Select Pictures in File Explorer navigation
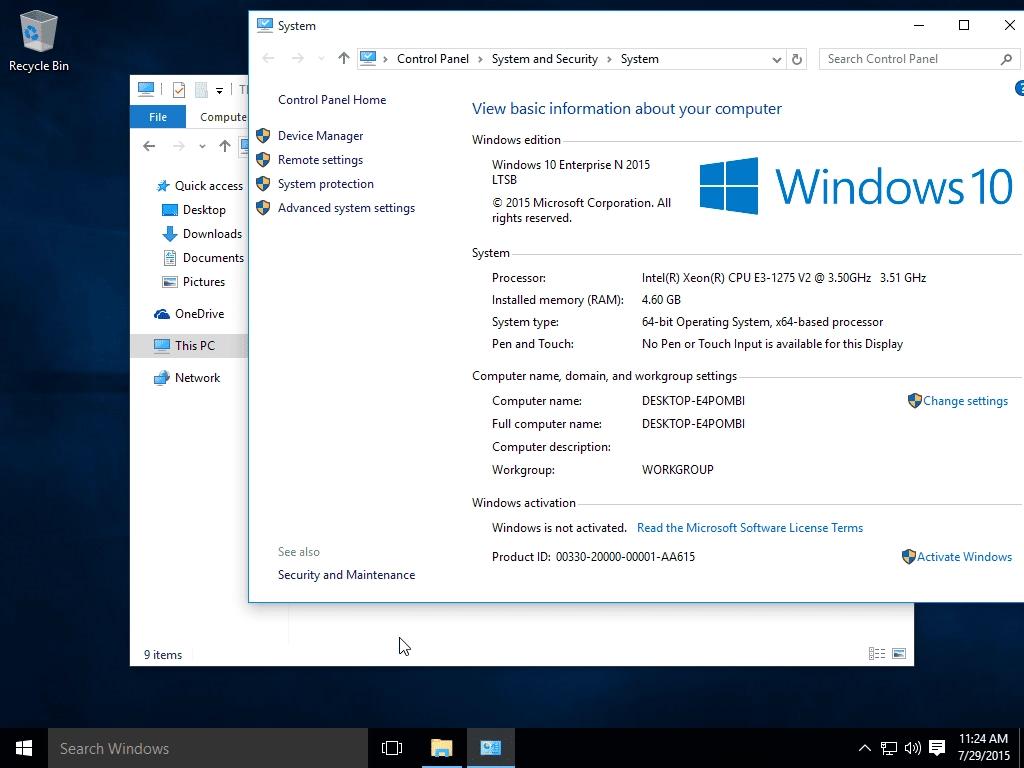The image size is (1024, 768). click(203, 282)
